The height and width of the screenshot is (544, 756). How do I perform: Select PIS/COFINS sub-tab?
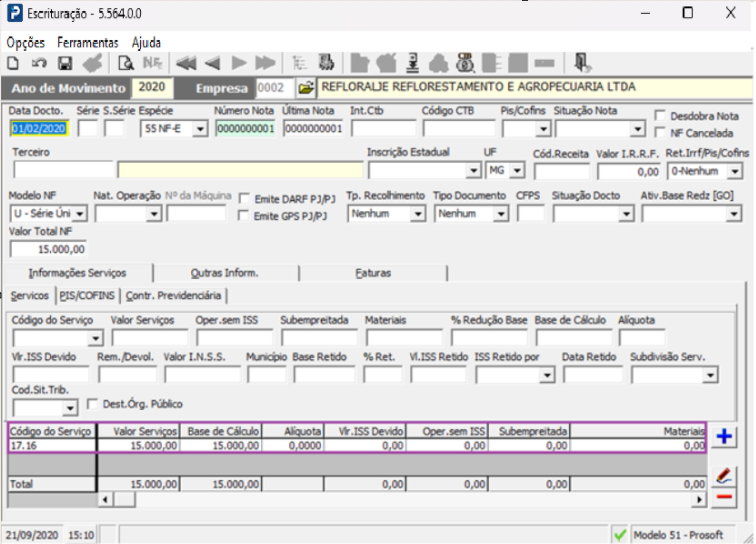pyautogui.click(x=87, y=296)
